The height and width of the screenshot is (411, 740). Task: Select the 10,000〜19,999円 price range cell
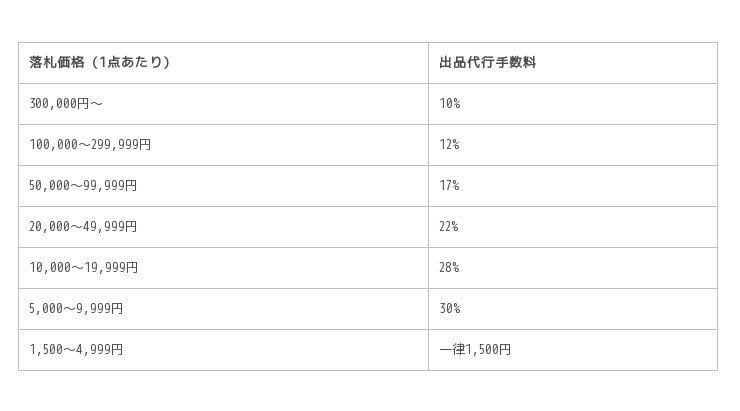pyautogui.click(x=83, y=268)
